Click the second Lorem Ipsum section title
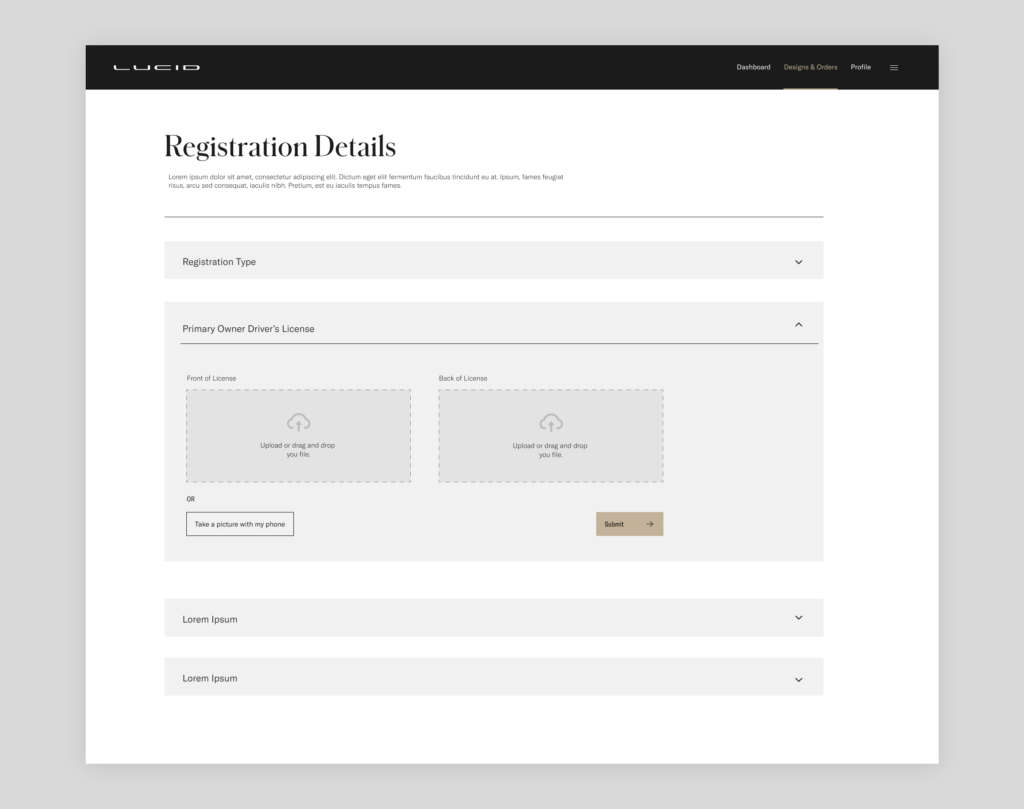 click(210, 678)
